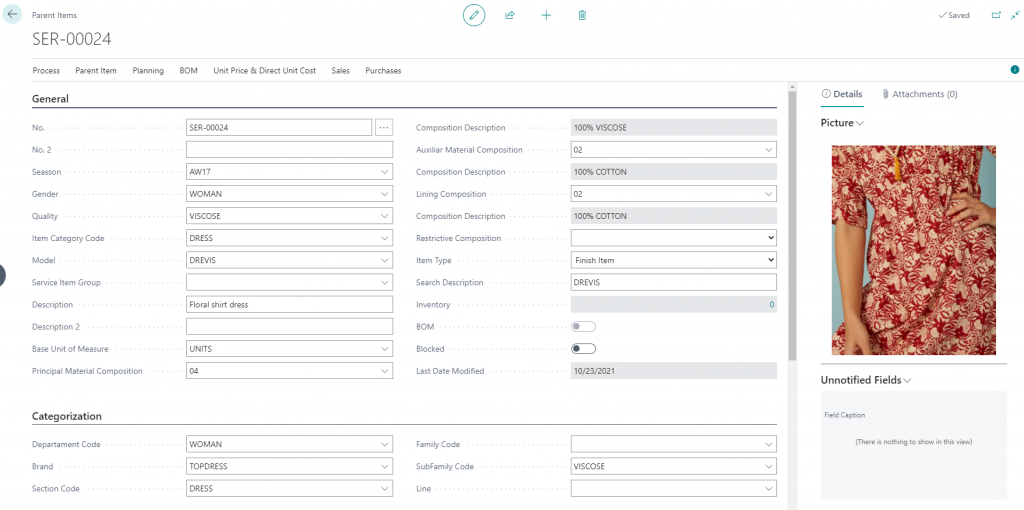This screenshot has width=1024, height=510.
Task: Open the Process menu
Action: (46, 71)
